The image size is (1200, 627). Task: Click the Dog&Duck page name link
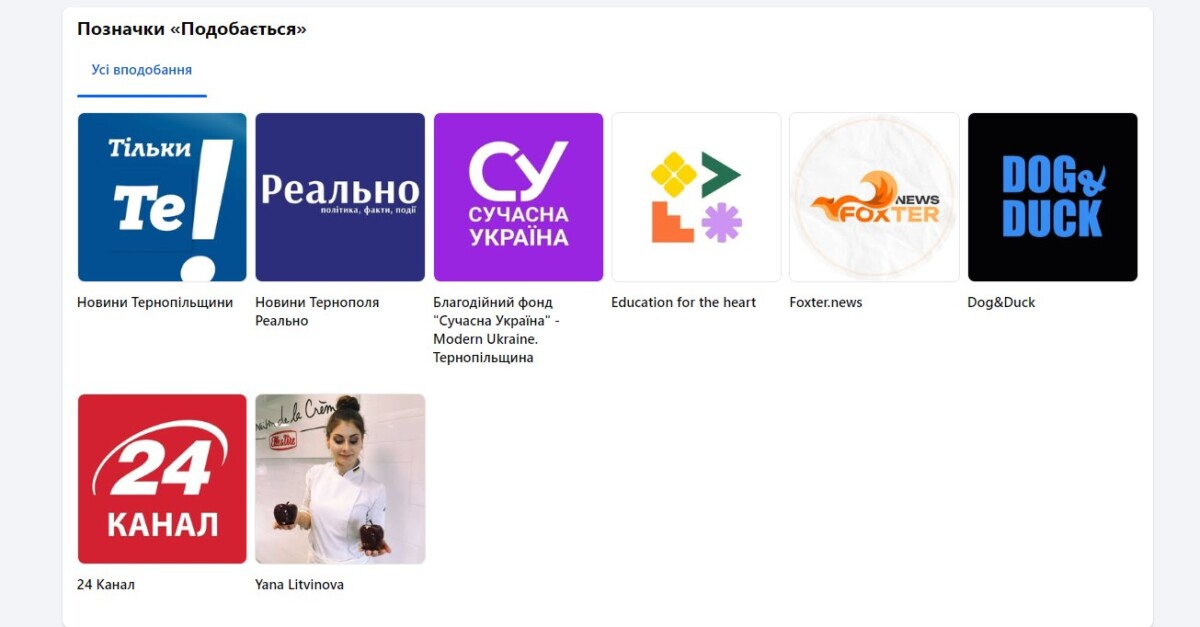(x=1001, y=302)
